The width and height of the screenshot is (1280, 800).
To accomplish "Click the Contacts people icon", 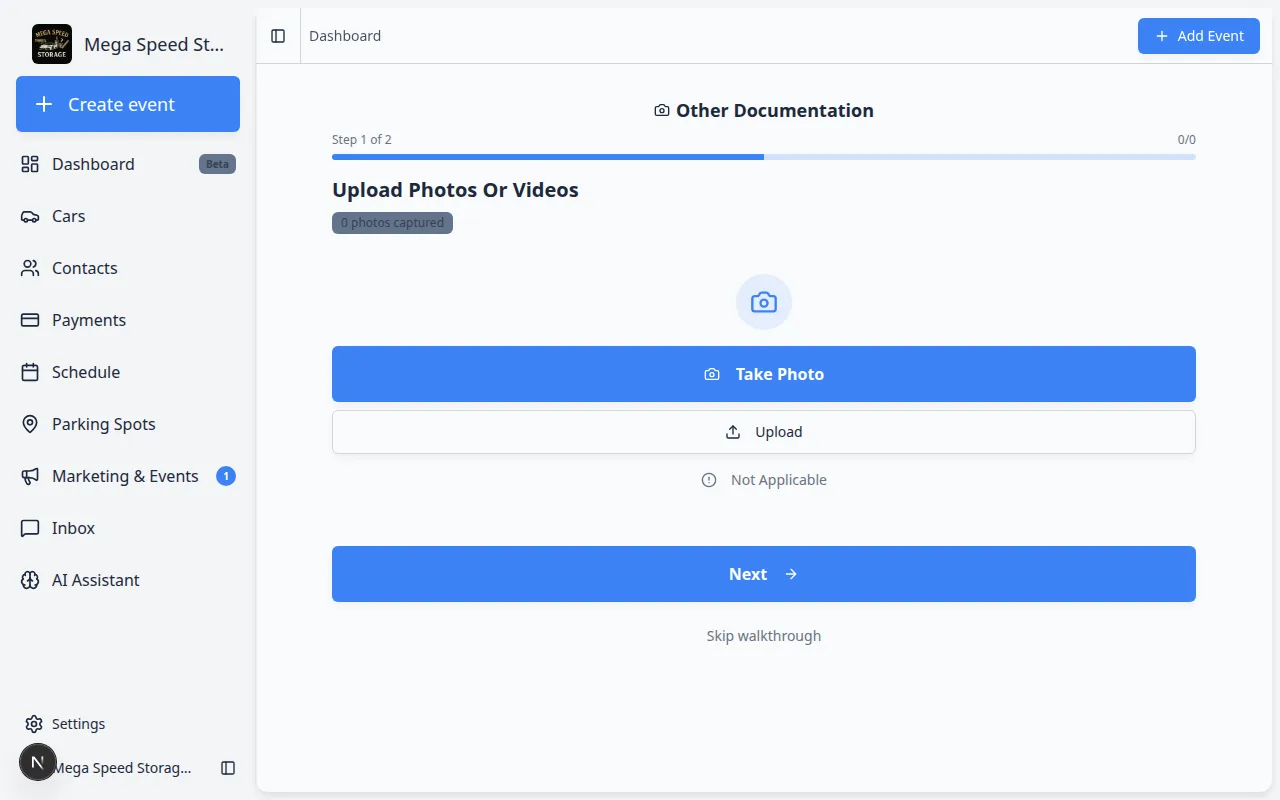I will [30, 268].
